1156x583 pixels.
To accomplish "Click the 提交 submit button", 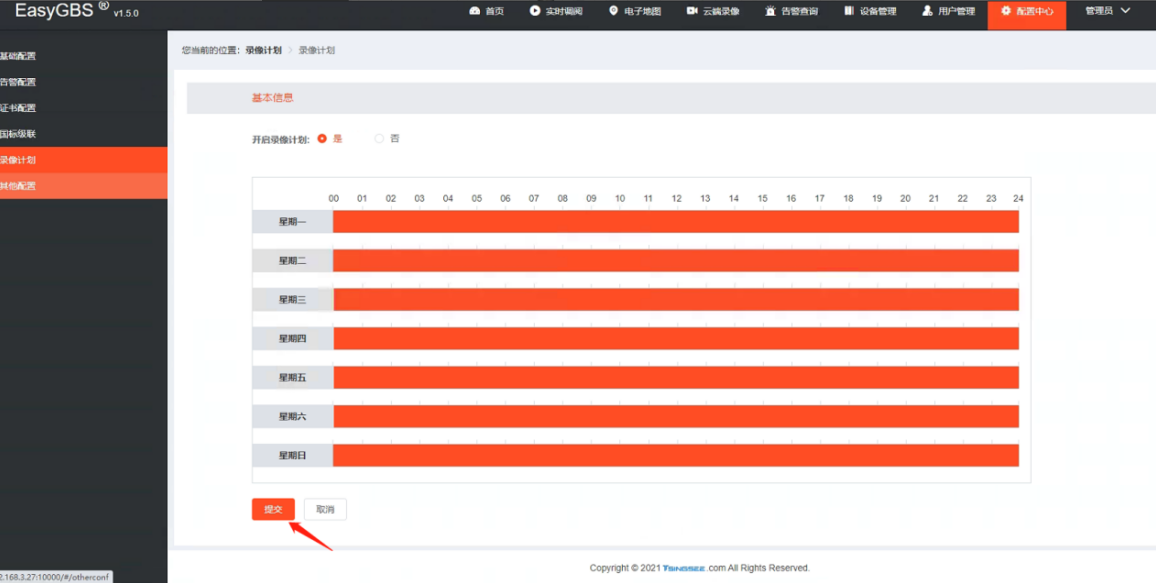I will (274, 509).
